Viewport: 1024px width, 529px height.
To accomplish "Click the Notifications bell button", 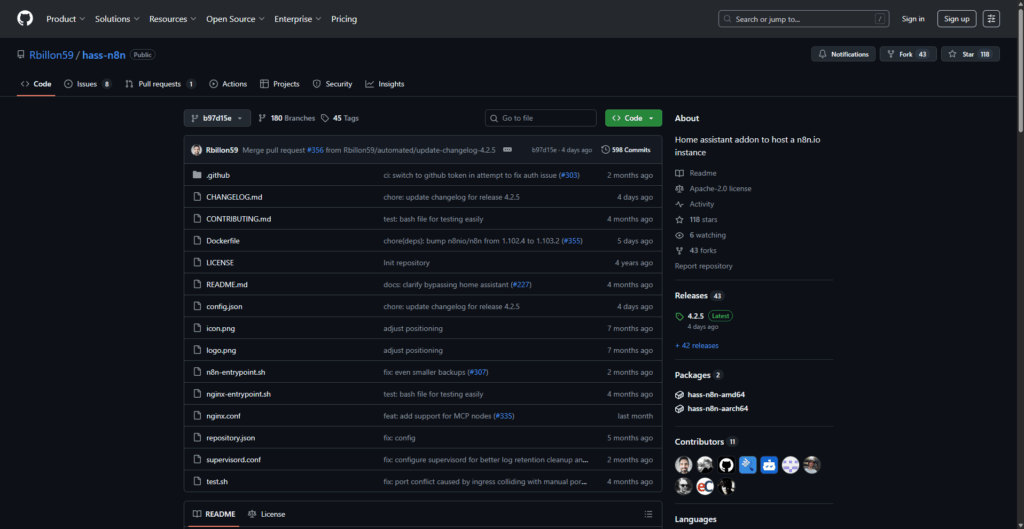I will [843, 54].
